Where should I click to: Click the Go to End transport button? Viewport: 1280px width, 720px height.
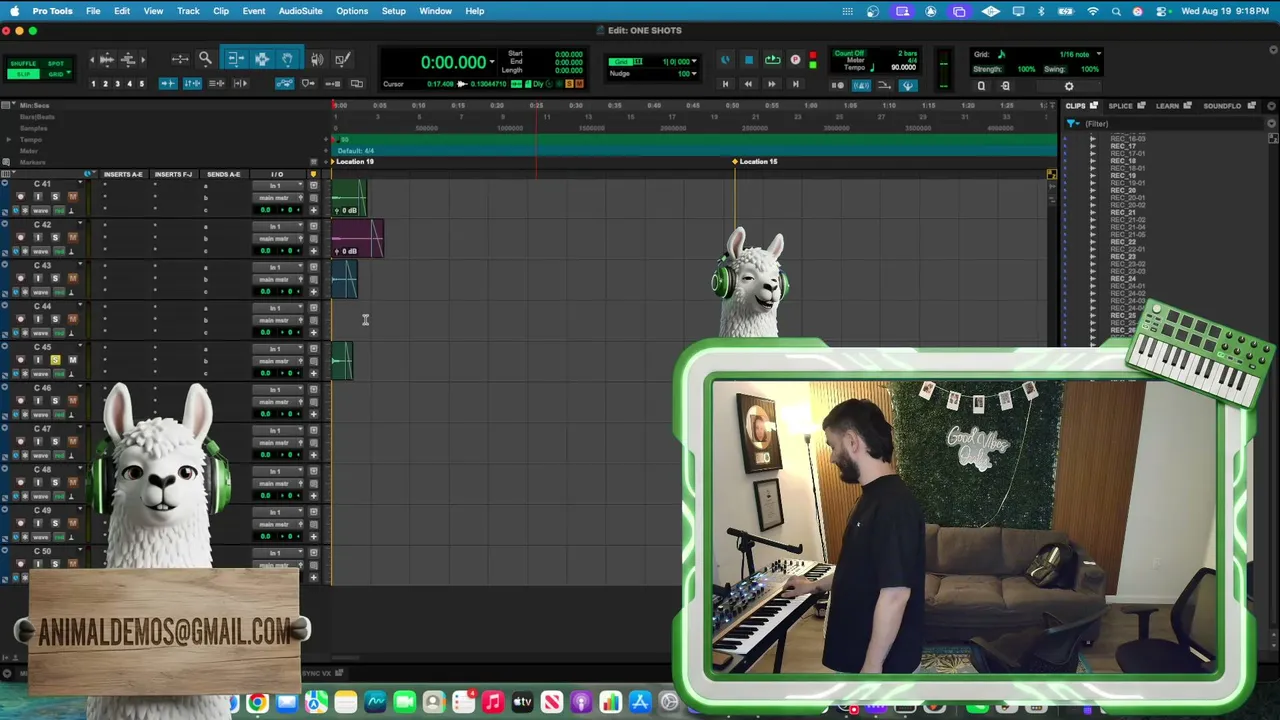pyautogui.click(x=795, y=84)
